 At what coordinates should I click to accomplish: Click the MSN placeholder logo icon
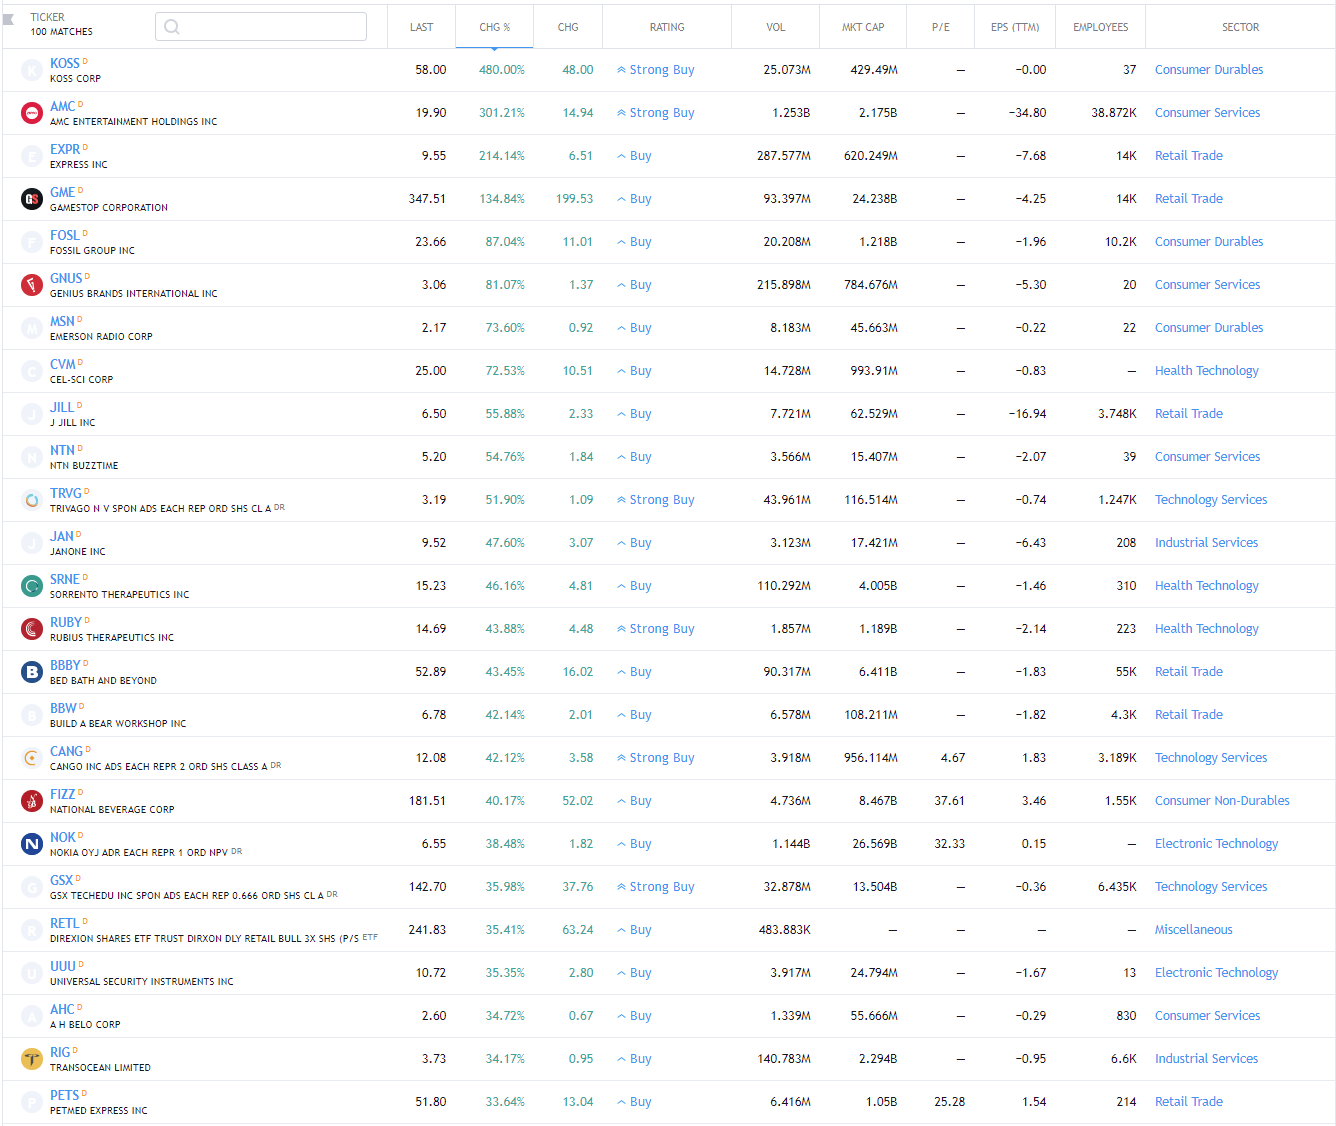coord(32,328)
